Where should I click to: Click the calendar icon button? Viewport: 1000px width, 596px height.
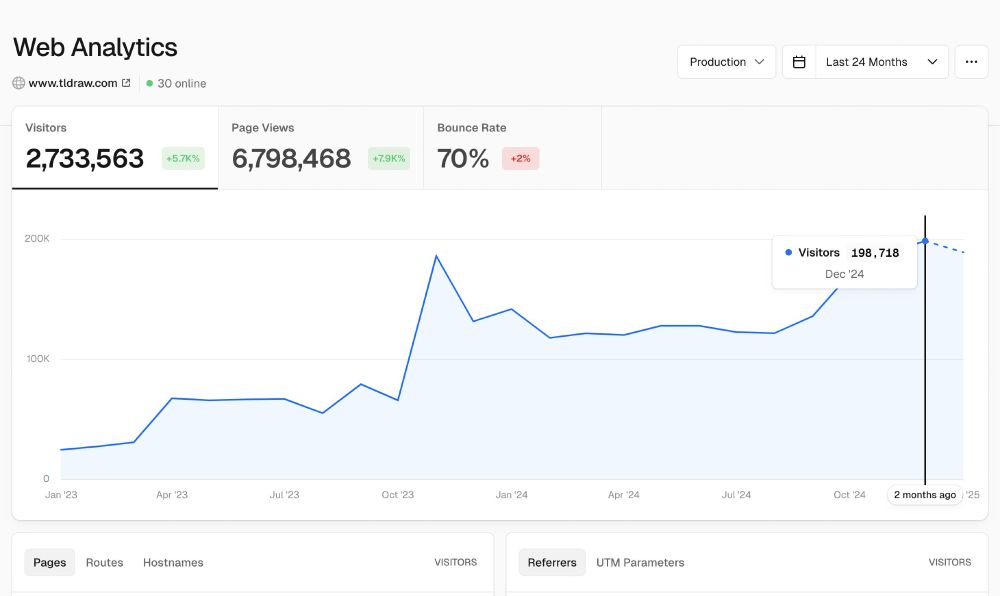click(799, 62)
